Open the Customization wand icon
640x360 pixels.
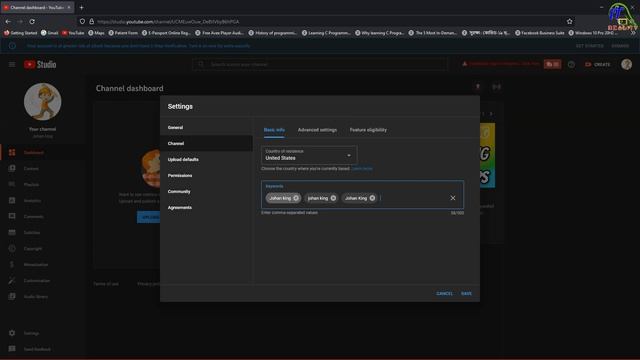[x=12, y=280]
